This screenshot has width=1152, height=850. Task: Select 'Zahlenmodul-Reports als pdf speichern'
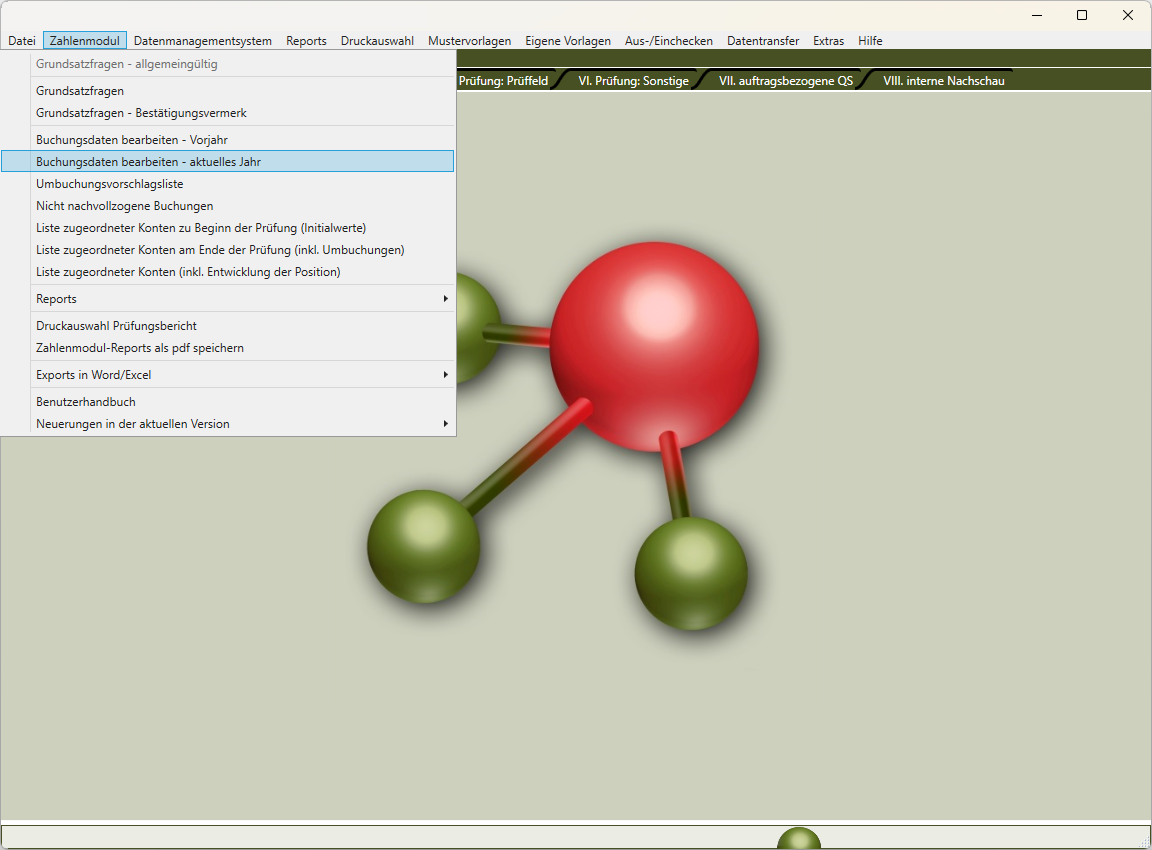tap(140, 347)
